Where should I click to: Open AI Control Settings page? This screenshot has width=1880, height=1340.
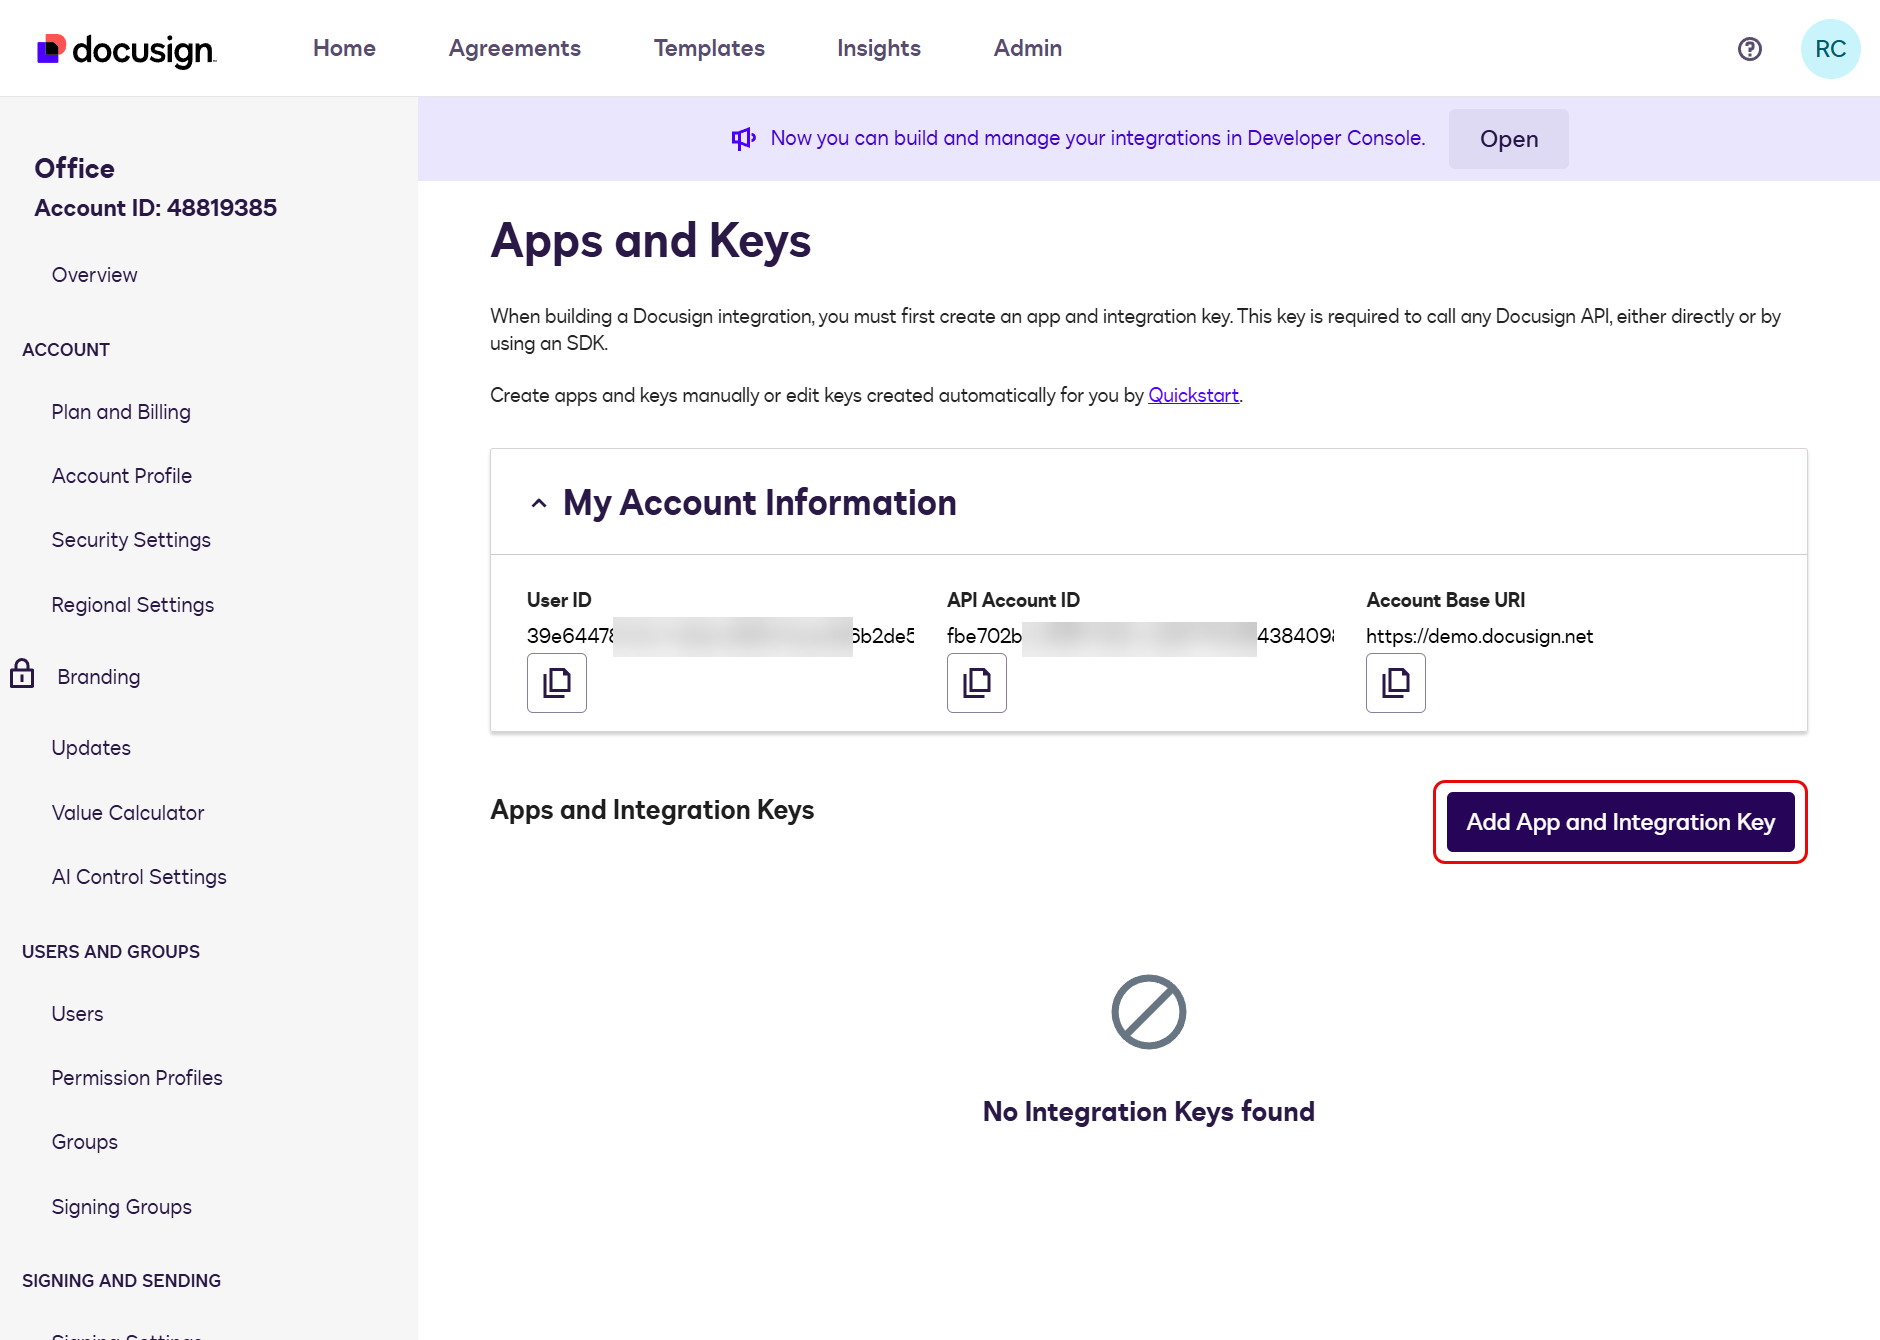pos(139,877)
